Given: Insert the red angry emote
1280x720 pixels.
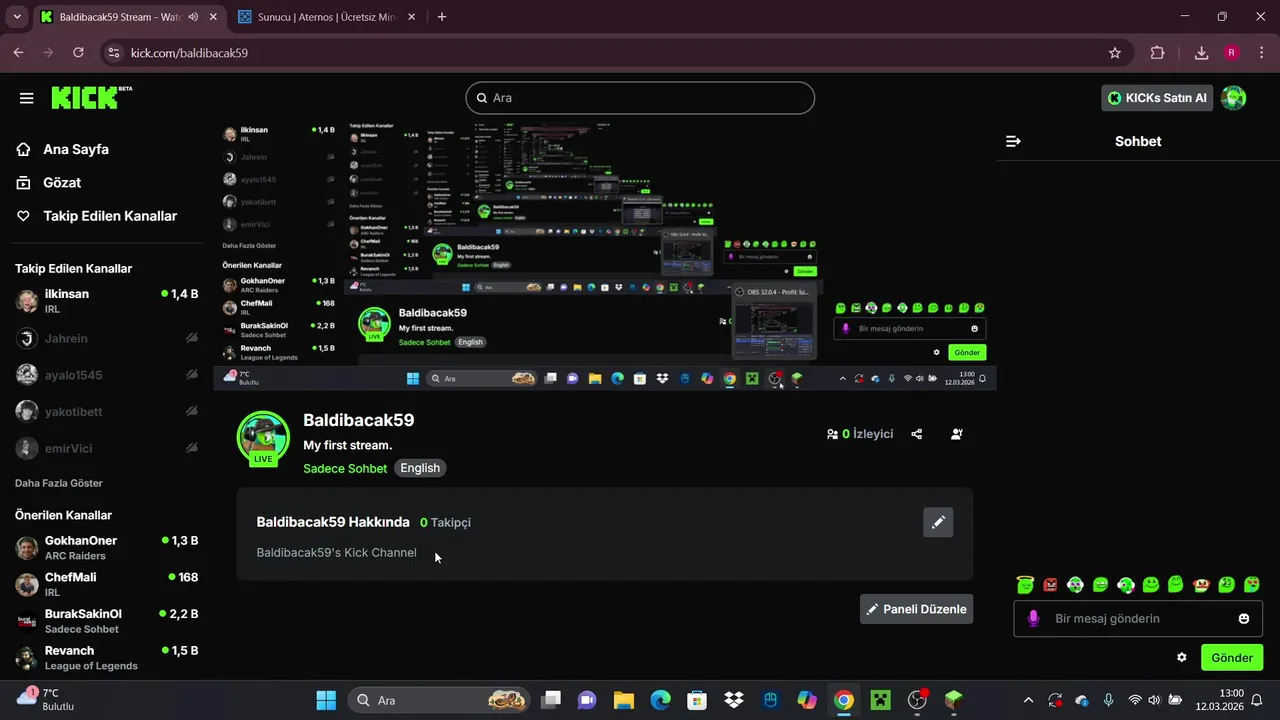Looking at the screenshot, I should (1050, 584).
